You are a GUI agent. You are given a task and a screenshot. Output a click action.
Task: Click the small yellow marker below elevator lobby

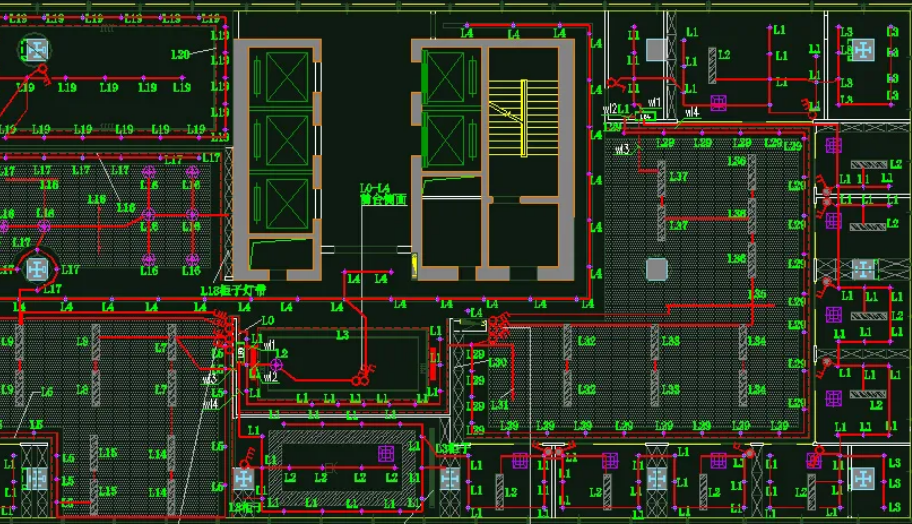pos(415,264)
